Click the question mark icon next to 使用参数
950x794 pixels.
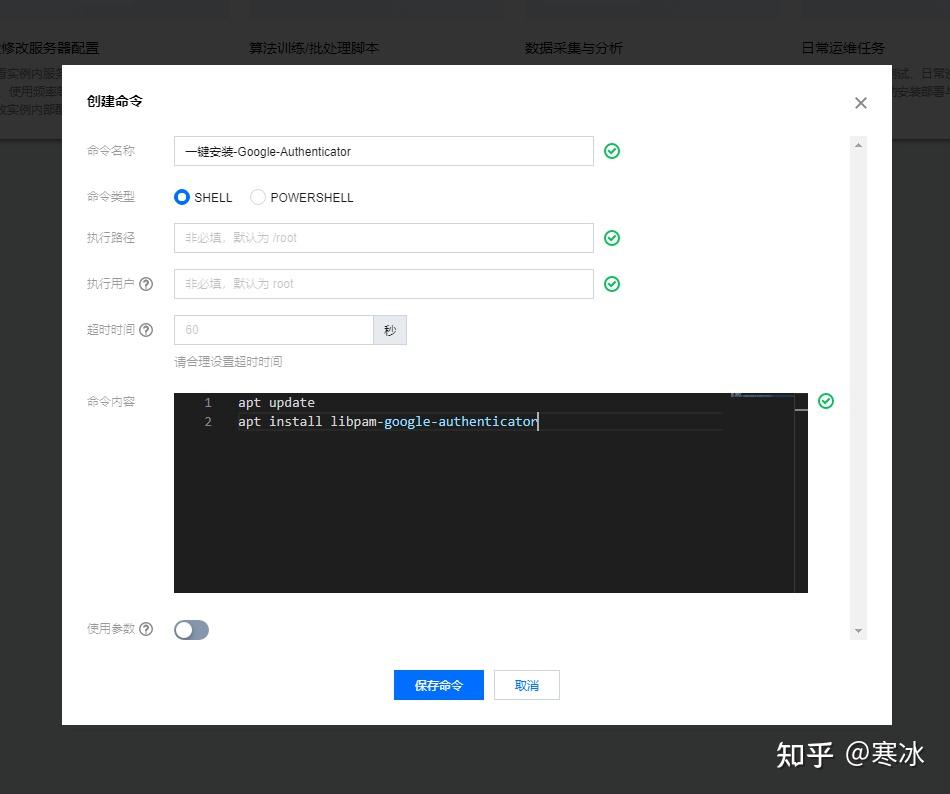[x=147, y=629]
